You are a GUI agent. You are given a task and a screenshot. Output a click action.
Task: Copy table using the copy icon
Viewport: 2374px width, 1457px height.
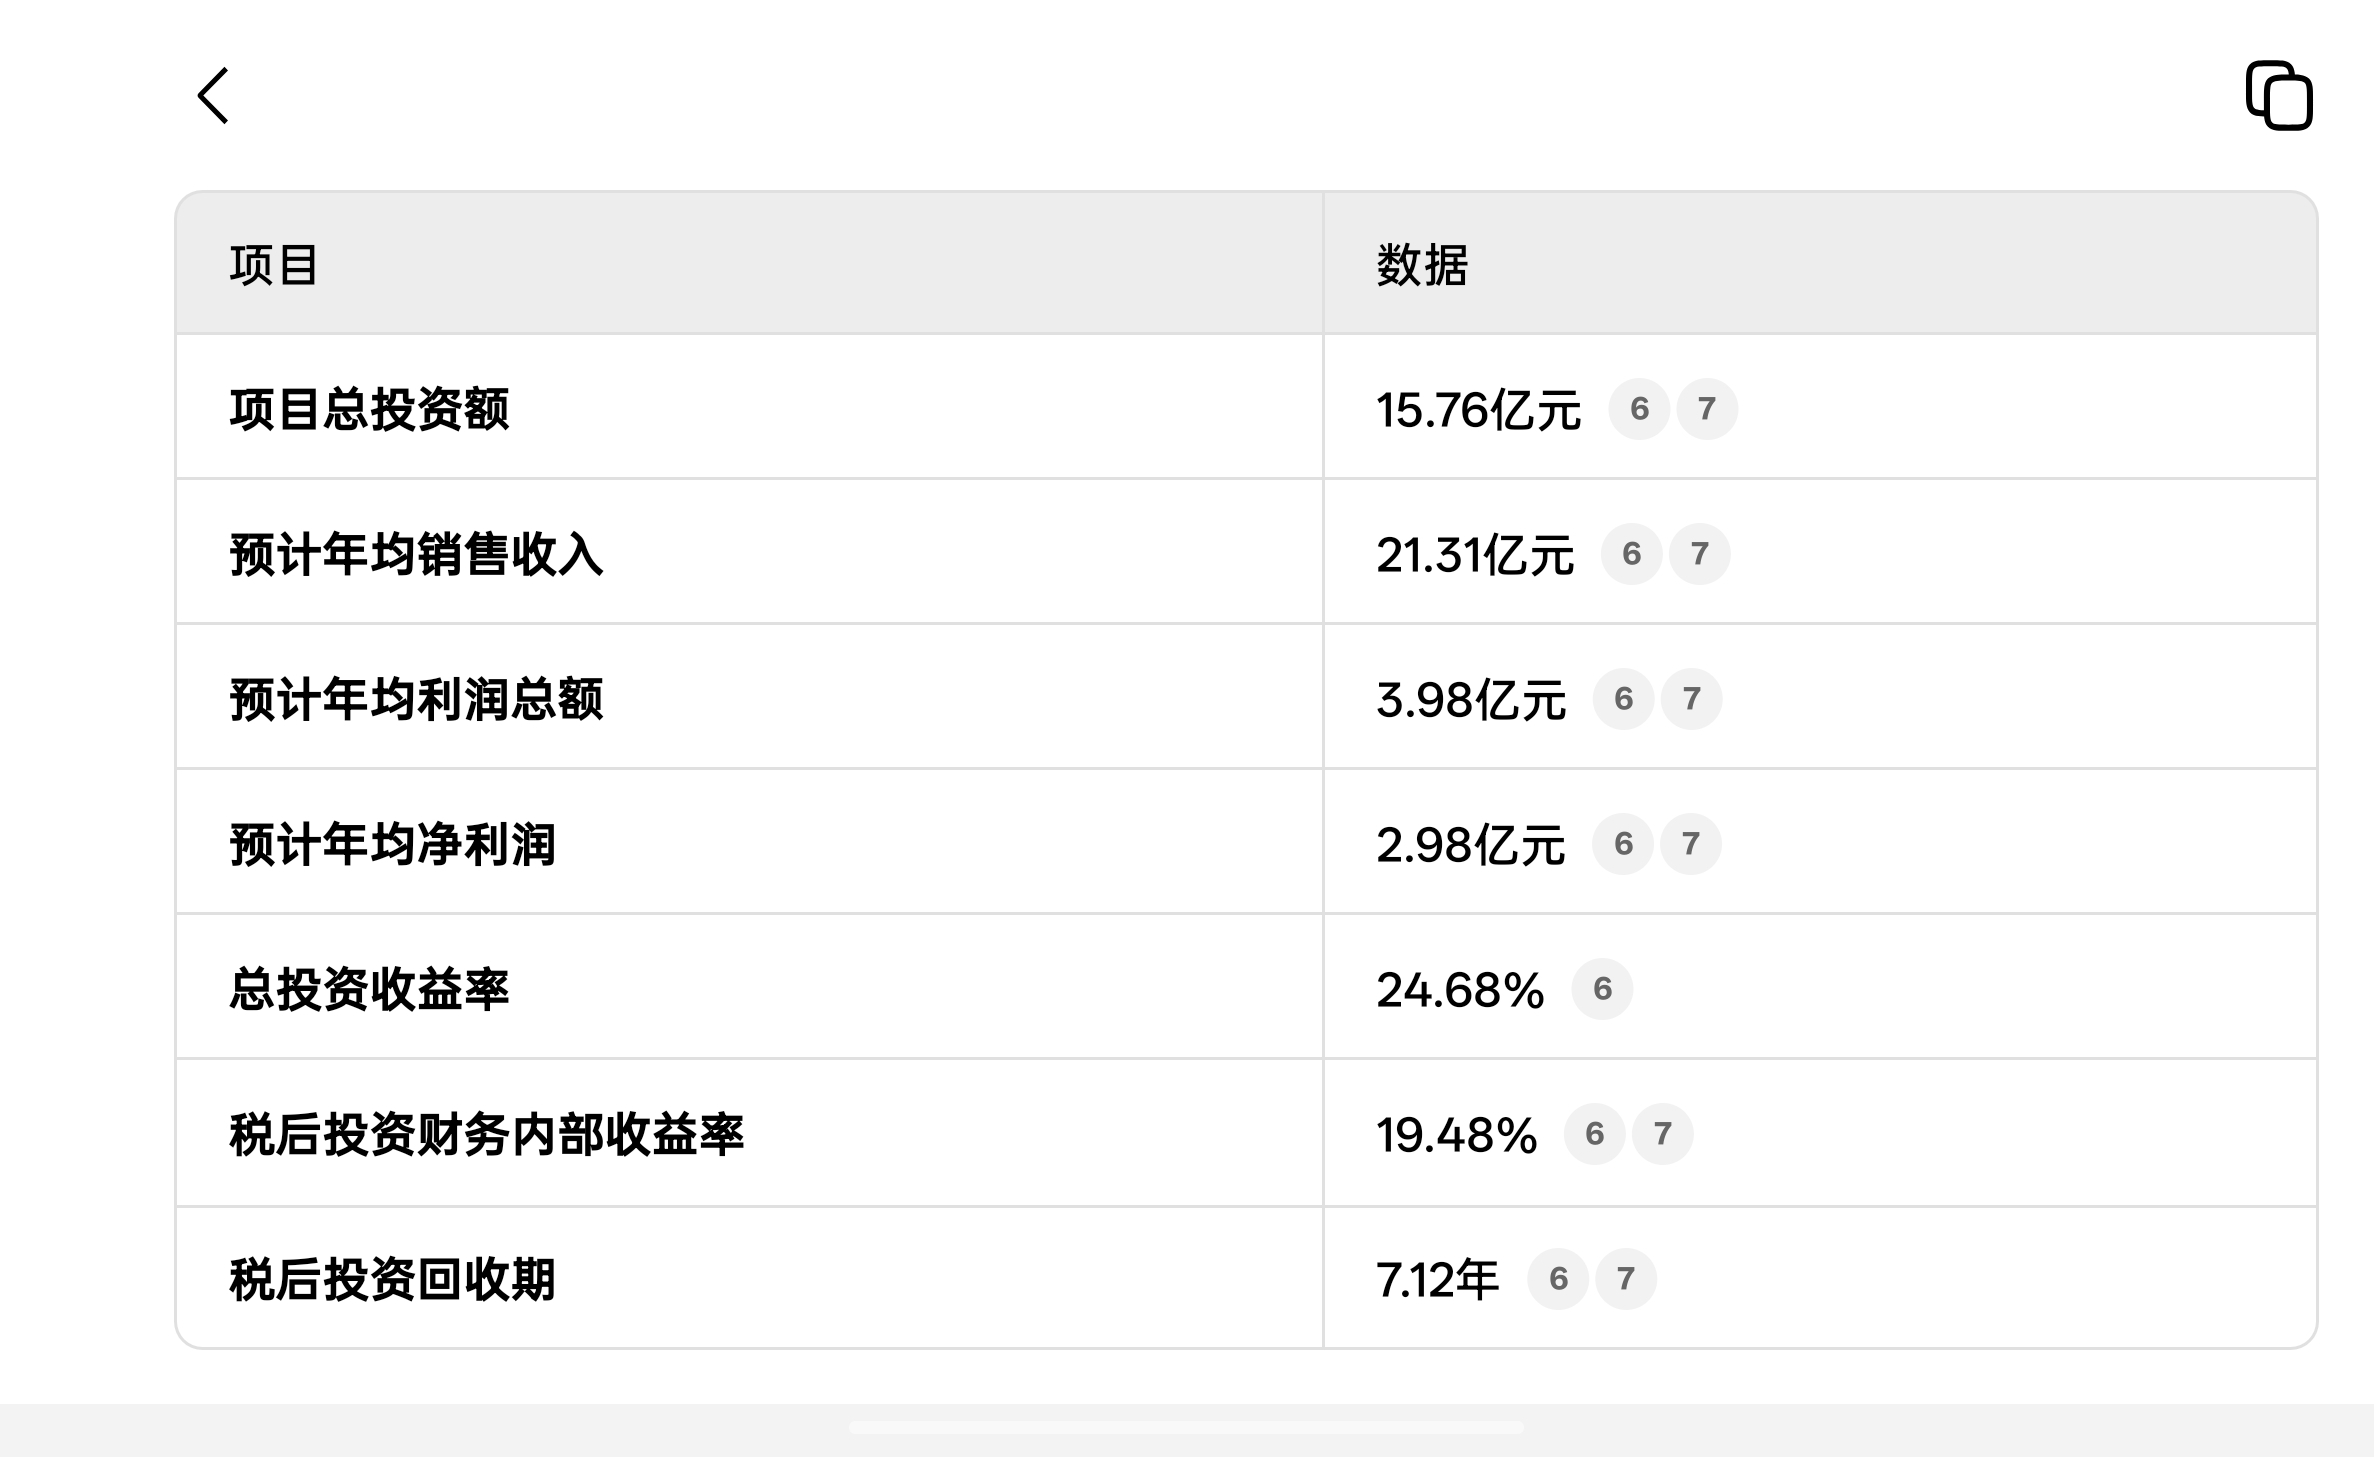pos(2279,96)
